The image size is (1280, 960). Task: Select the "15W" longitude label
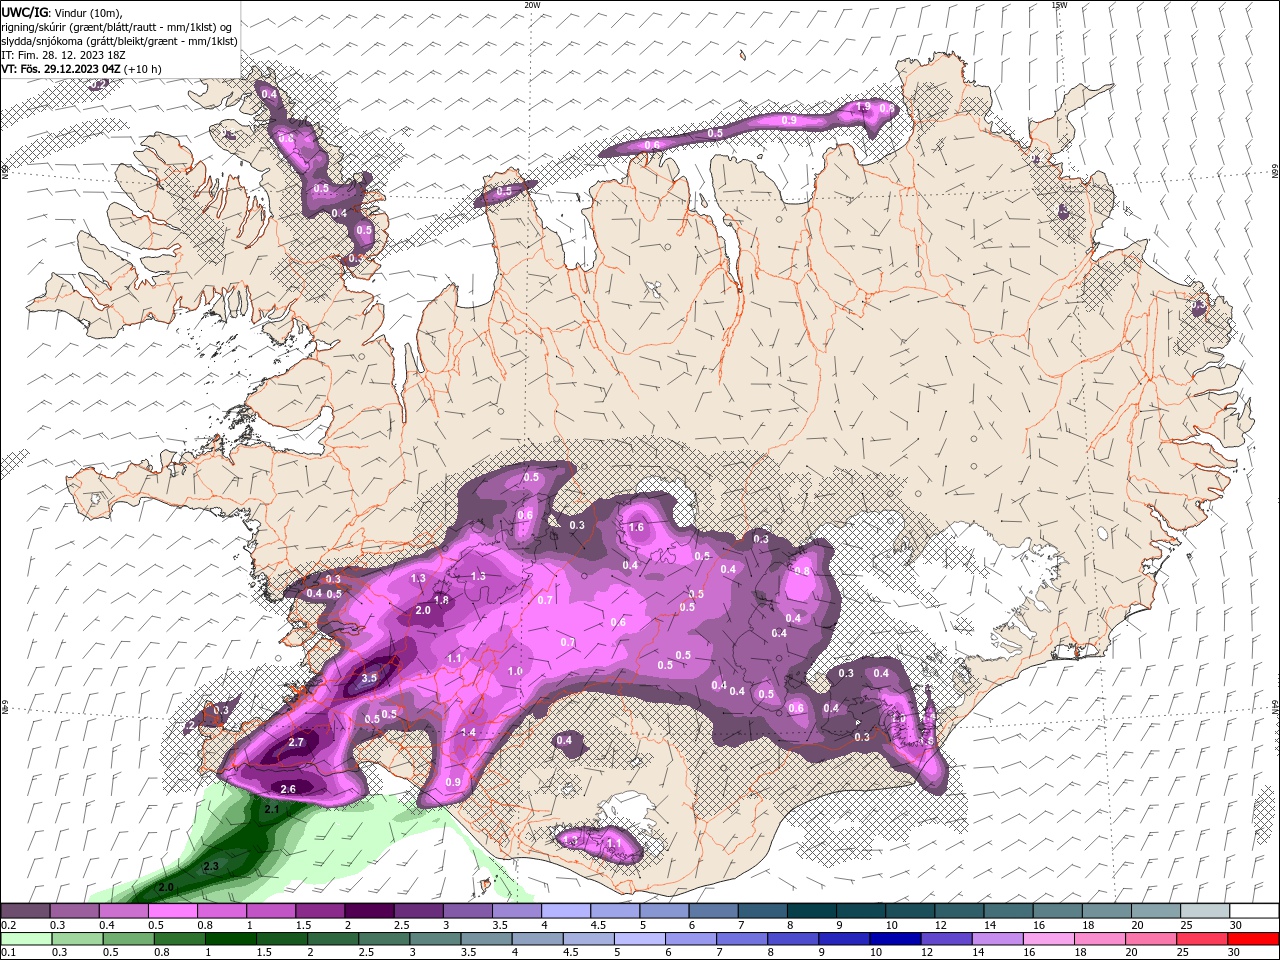click(x=1059, y=5)
